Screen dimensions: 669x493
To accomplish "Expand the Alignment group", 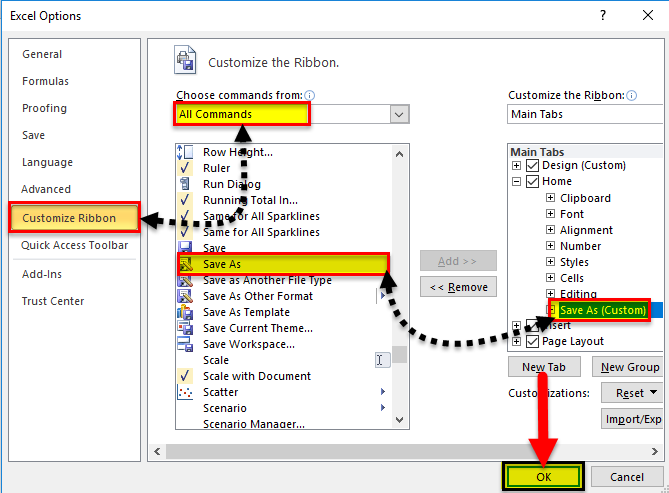I will [550, 230].
